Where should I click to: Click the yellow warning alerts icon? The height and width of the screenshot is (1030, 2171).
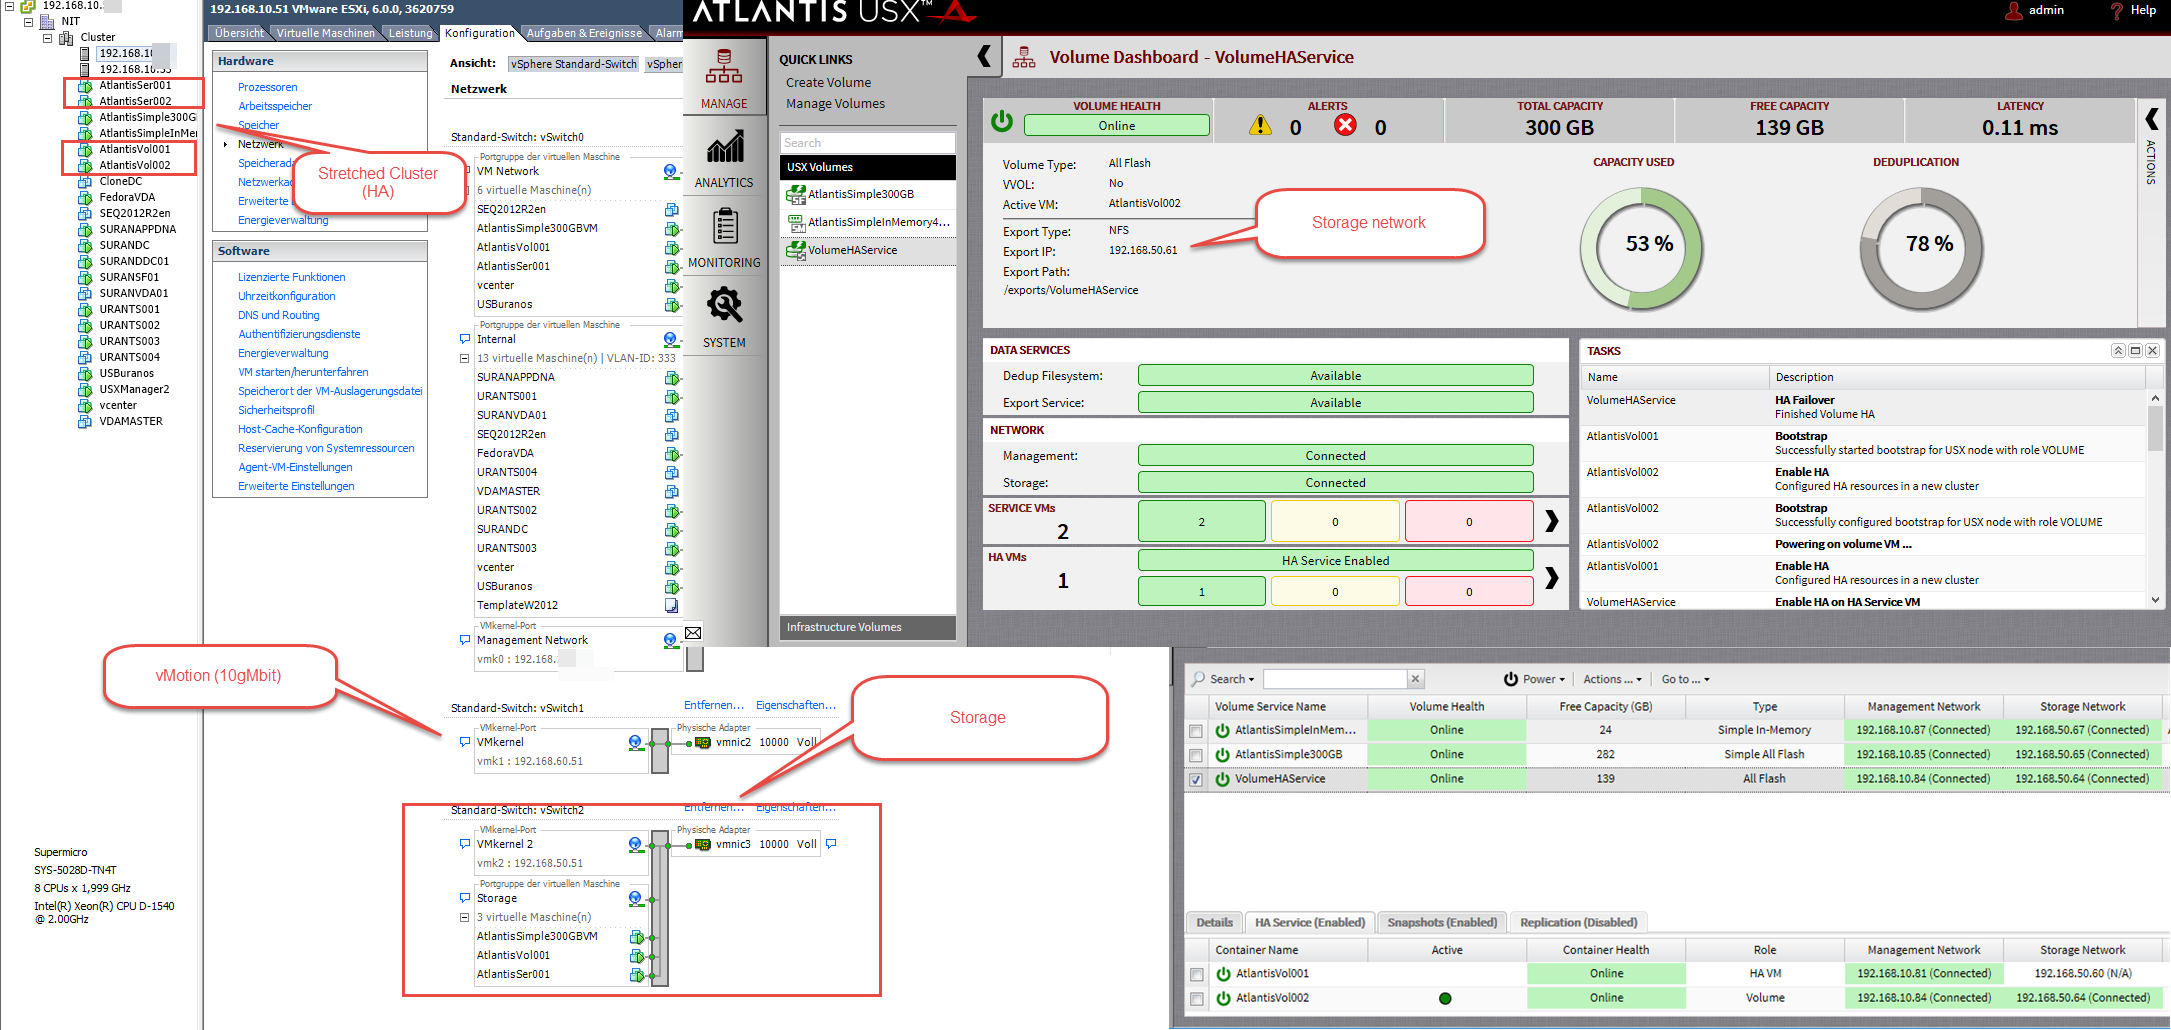[x=1260, y=125]
